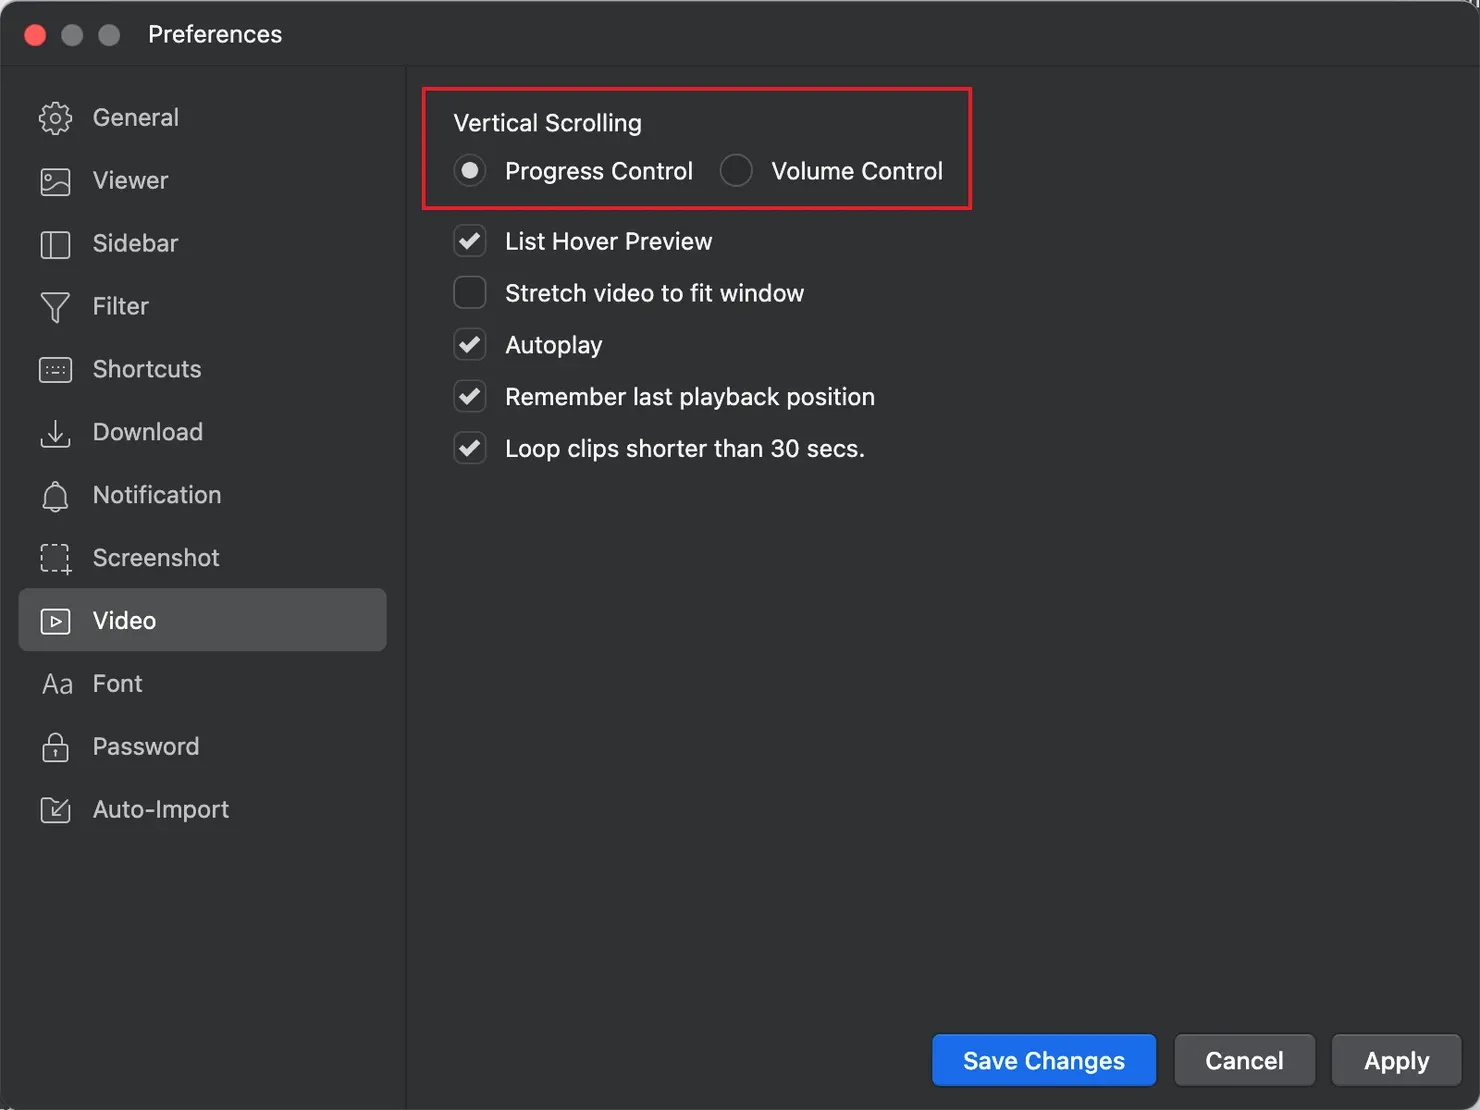
Task: Click the Shortcuts keyboard icon
Action: click(55, 370)
